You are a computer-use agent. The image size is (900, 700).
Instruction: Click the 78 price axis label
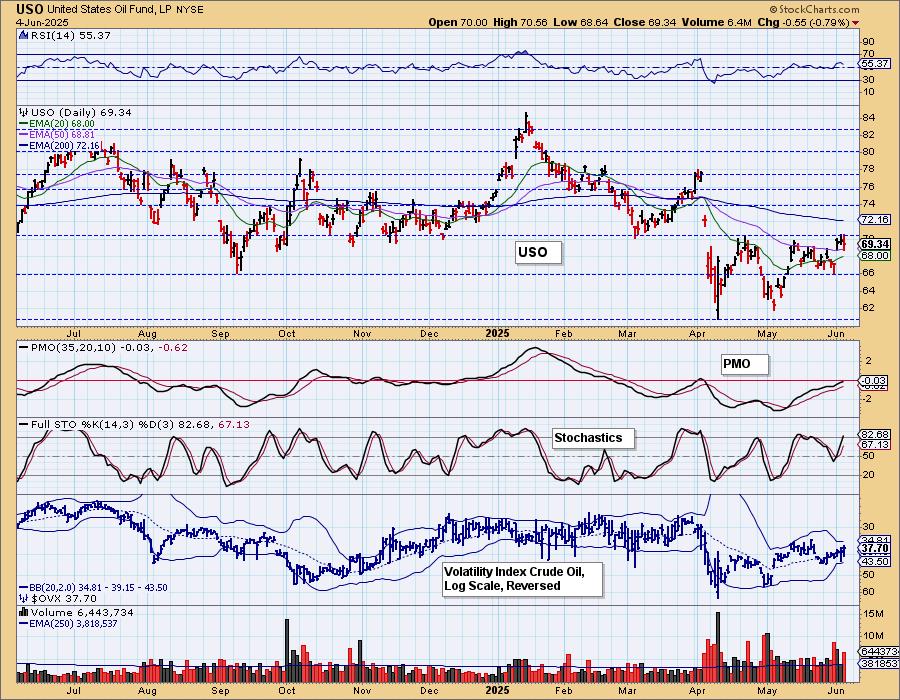868,169
